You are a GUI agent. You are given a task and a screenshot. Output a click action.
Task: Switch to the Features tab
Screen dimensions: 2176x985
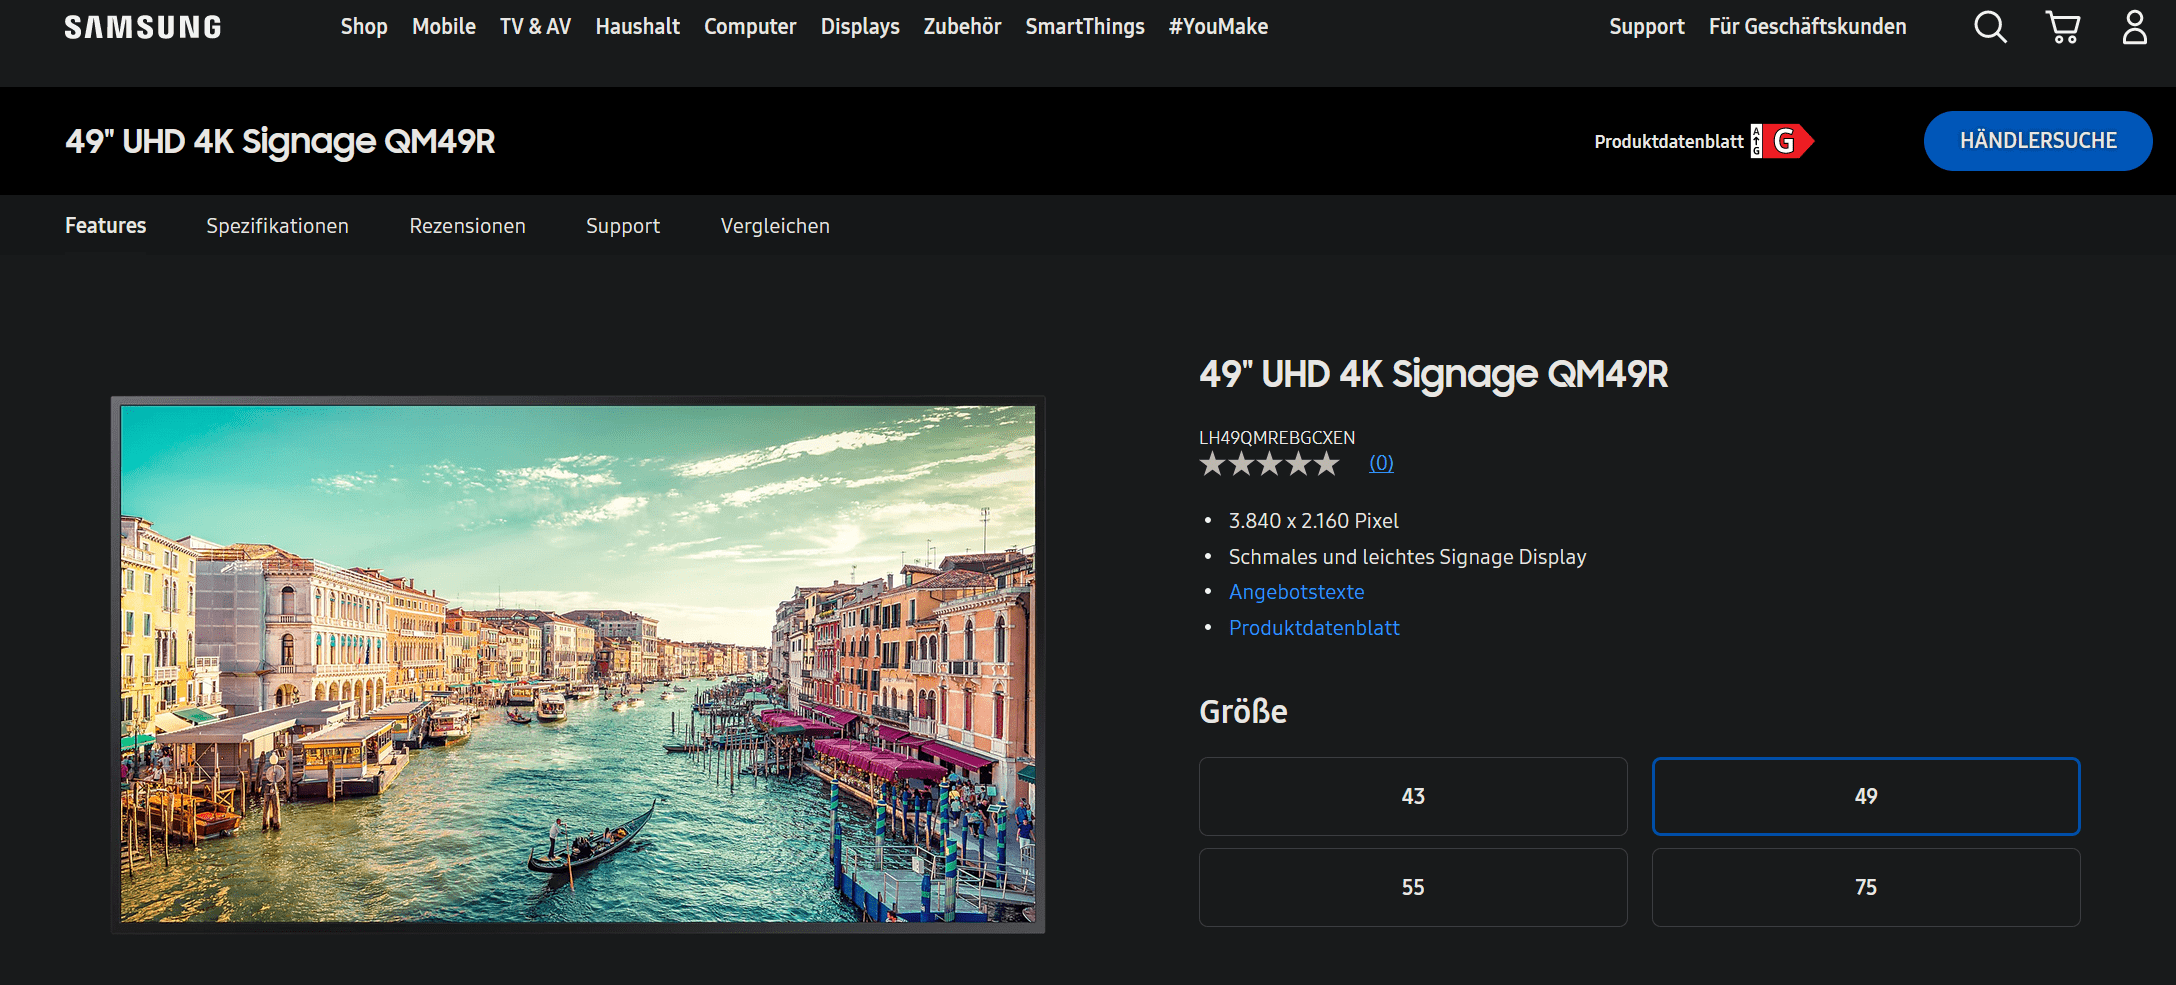[x=106, y=226]
